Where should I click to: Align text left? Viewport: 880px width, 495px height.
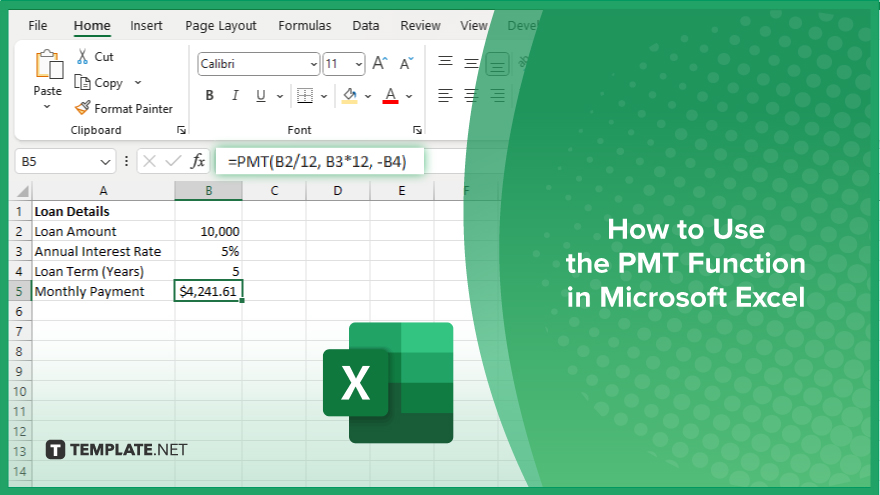[446, 96]
